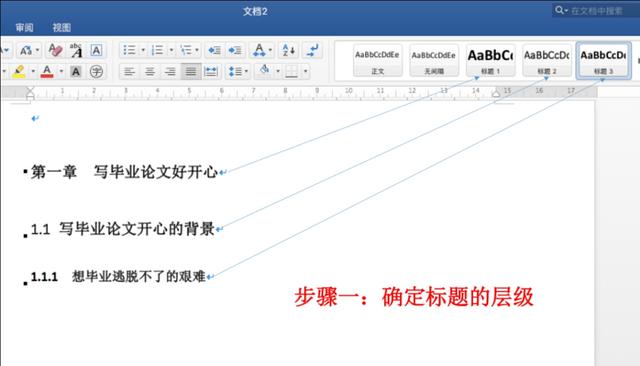Image resolution: width=640 pixels, height=366 pixels.
Task: Apply the 标题 2 style
Action: (547, 60)
